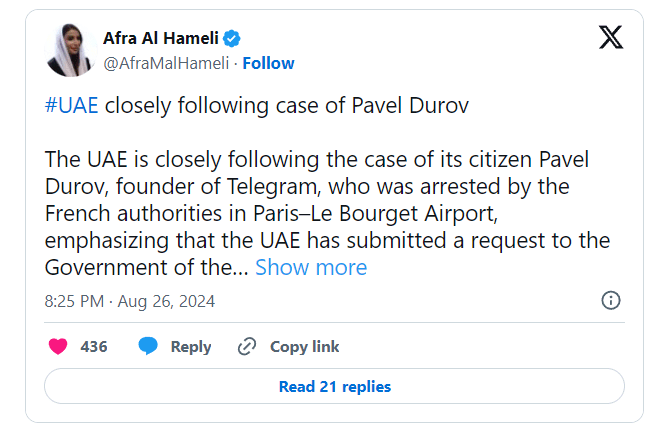Expand the tweet with Show more

311,267
